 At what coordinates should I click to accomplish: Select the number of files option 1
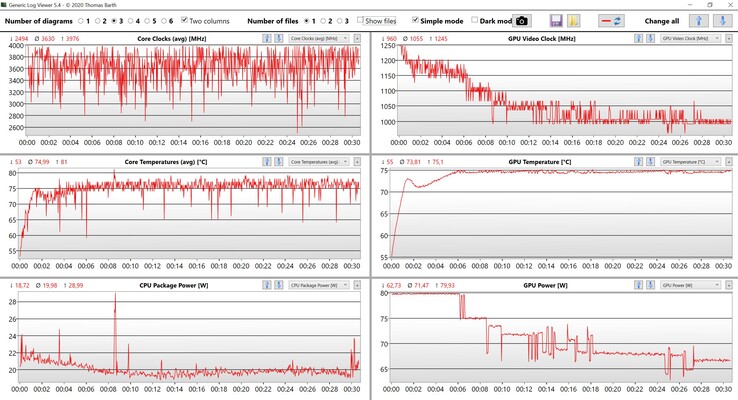tap(306, 21)
